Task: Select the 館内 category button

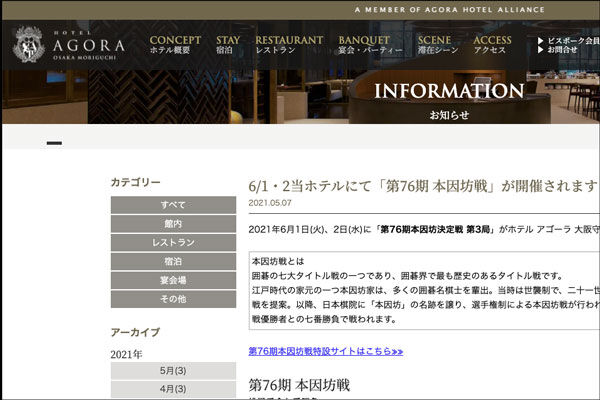Action: (173, 224)
